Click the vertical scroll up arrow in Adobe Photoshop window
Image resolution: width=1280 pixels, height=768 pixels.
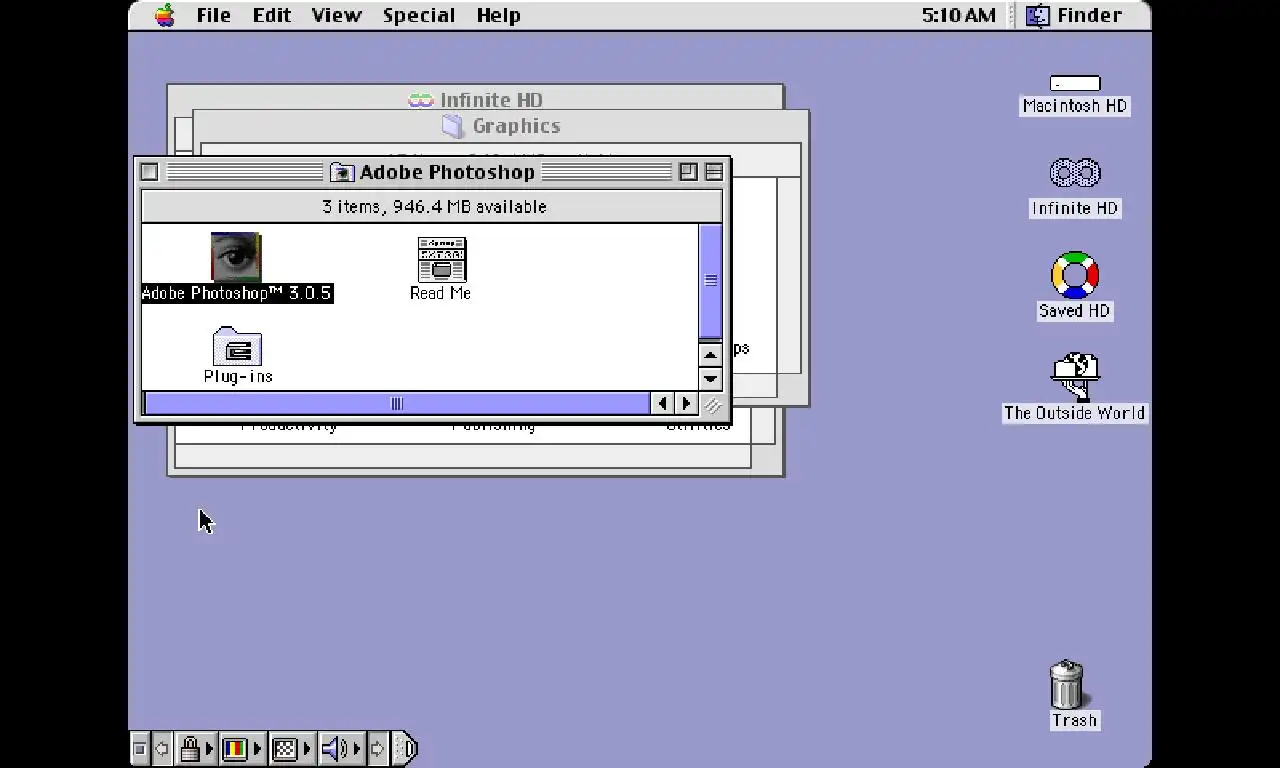[710, 354]
